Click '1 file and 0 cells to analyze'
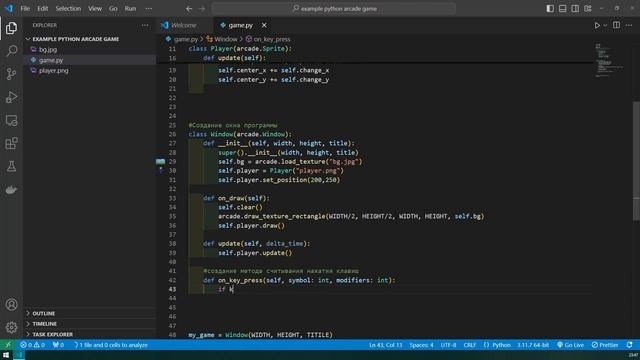This screenshot has width=640, height=360. (x=111, y=345)
